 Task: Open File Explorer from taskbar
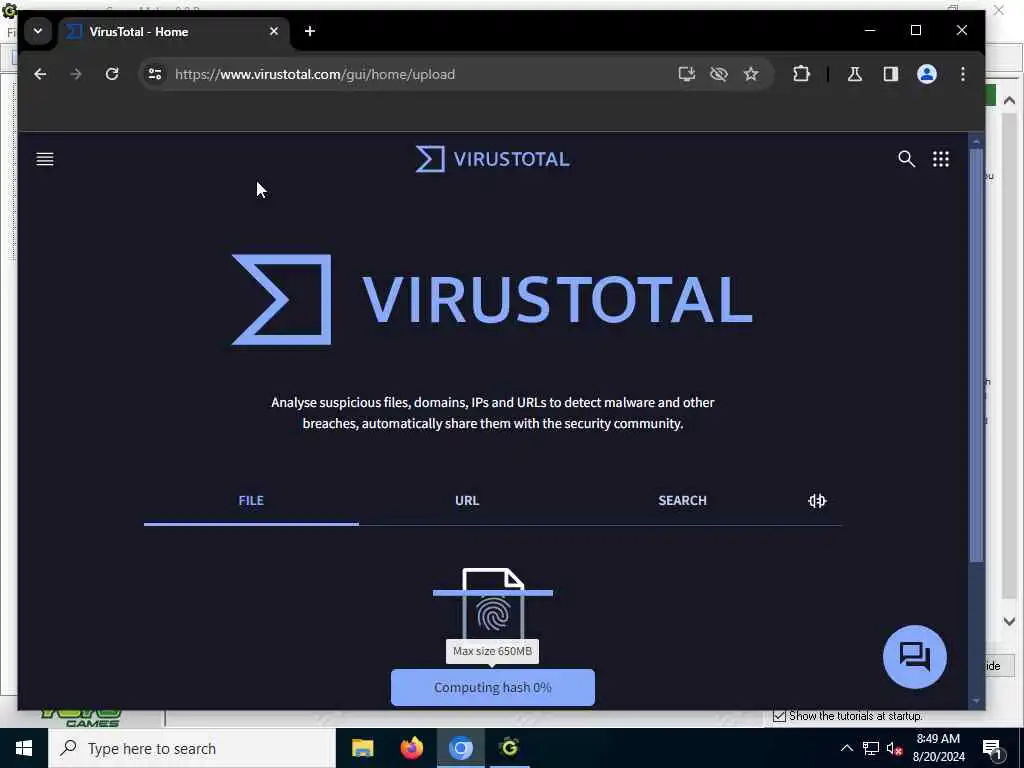tap(362, 748)
